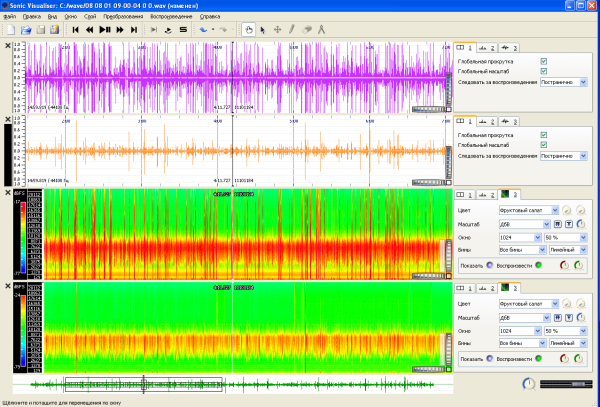Toggle green Воспроизвести indicator in upper spectrogram properties

pyautogui.click(x=538, y=265)
